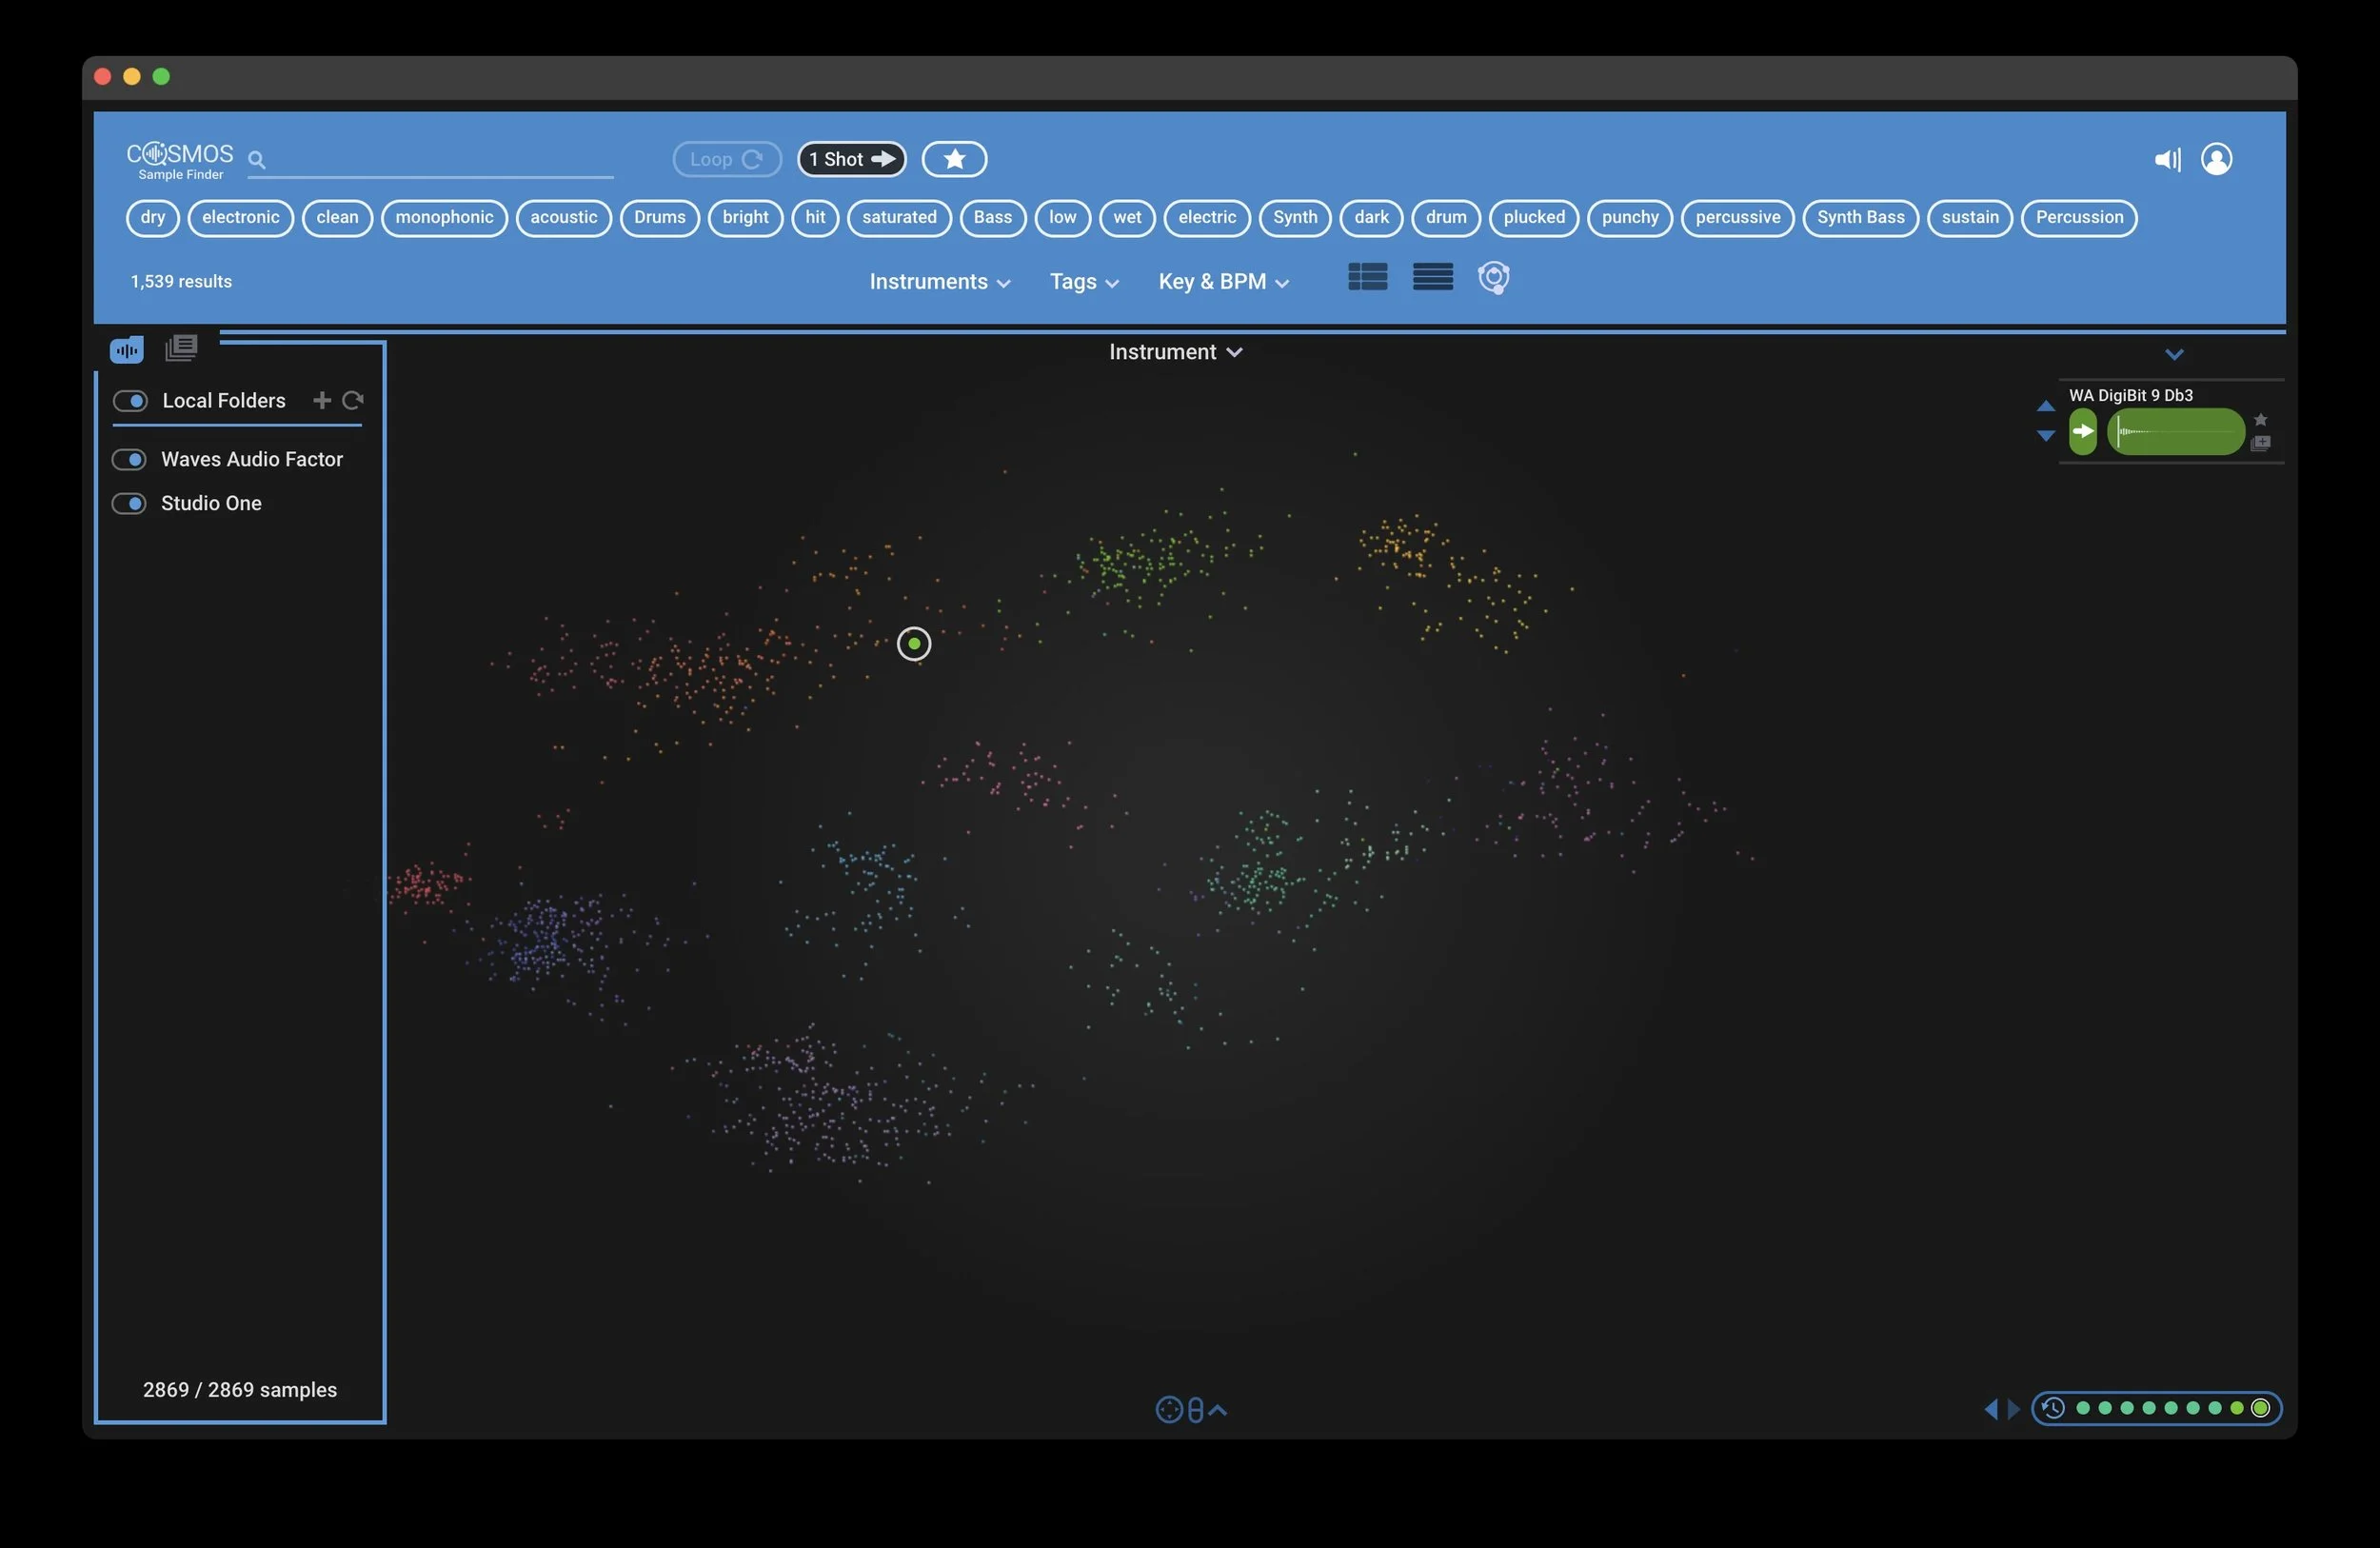Toggle the Local Folders switch
The height and width of the screenshot is (1548, 2380).
click(130, 401)
